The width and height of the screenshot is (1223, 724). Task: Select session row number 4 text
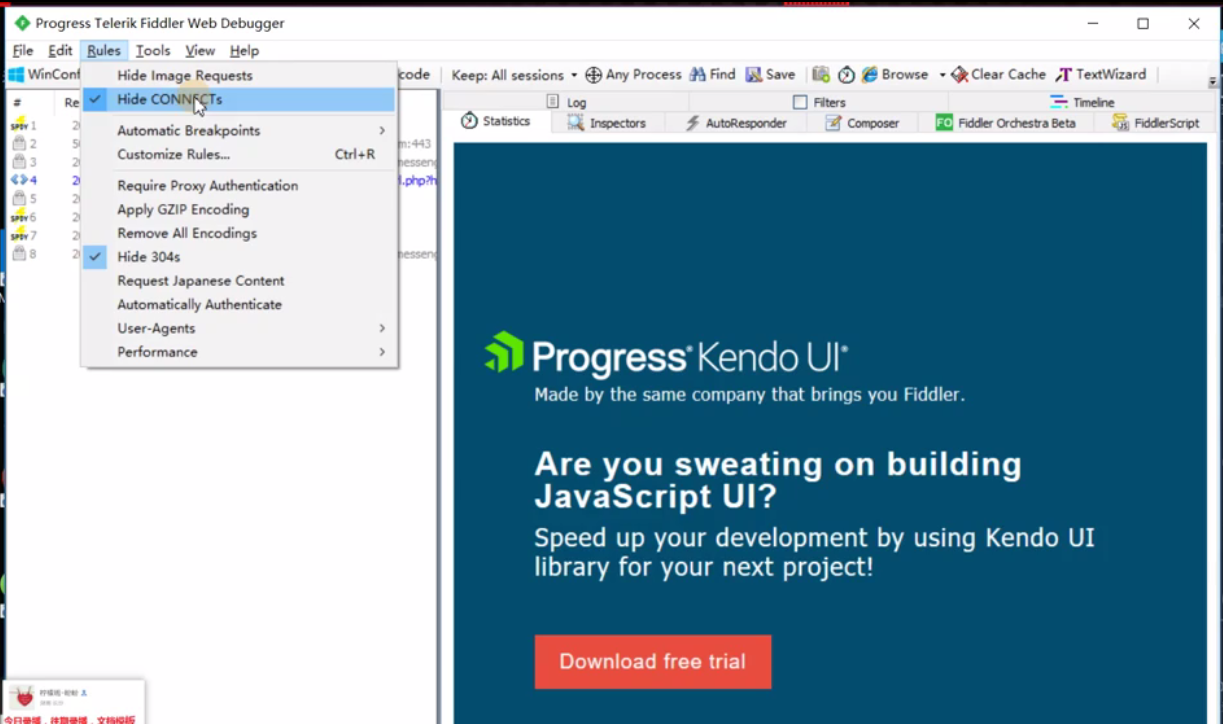pyautogui.click(x=33, y=181)
